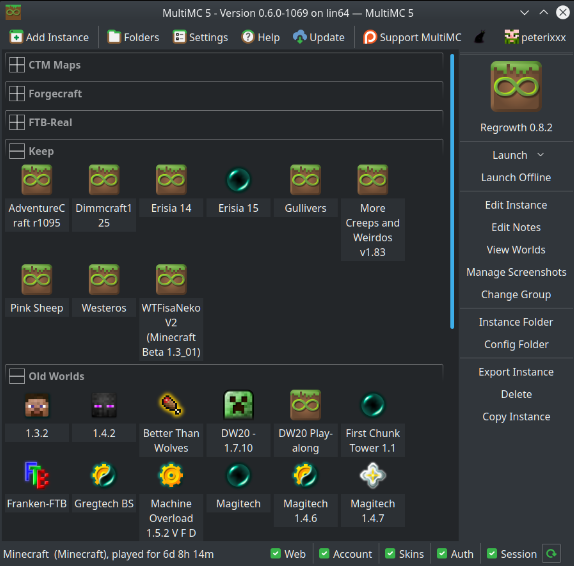Click the Add Instance toolbar button
Image resolution: width=574 pixels, height=566 pixels.
(x=49, y=37)
